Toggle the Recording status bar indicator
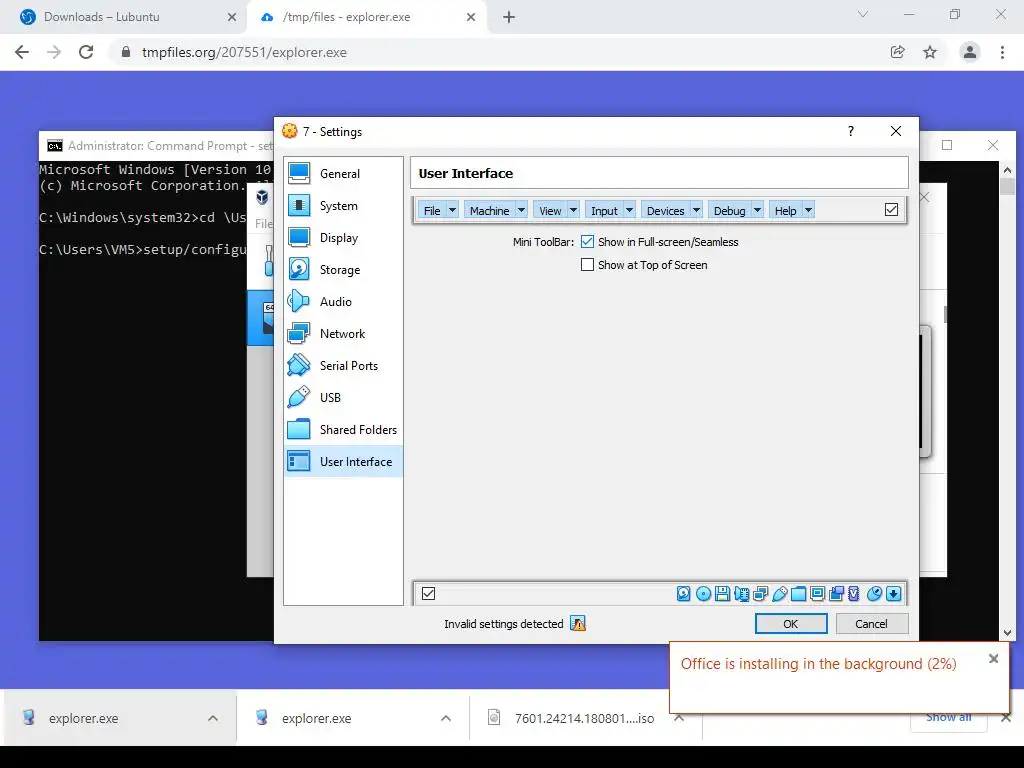 click(836, 594)
